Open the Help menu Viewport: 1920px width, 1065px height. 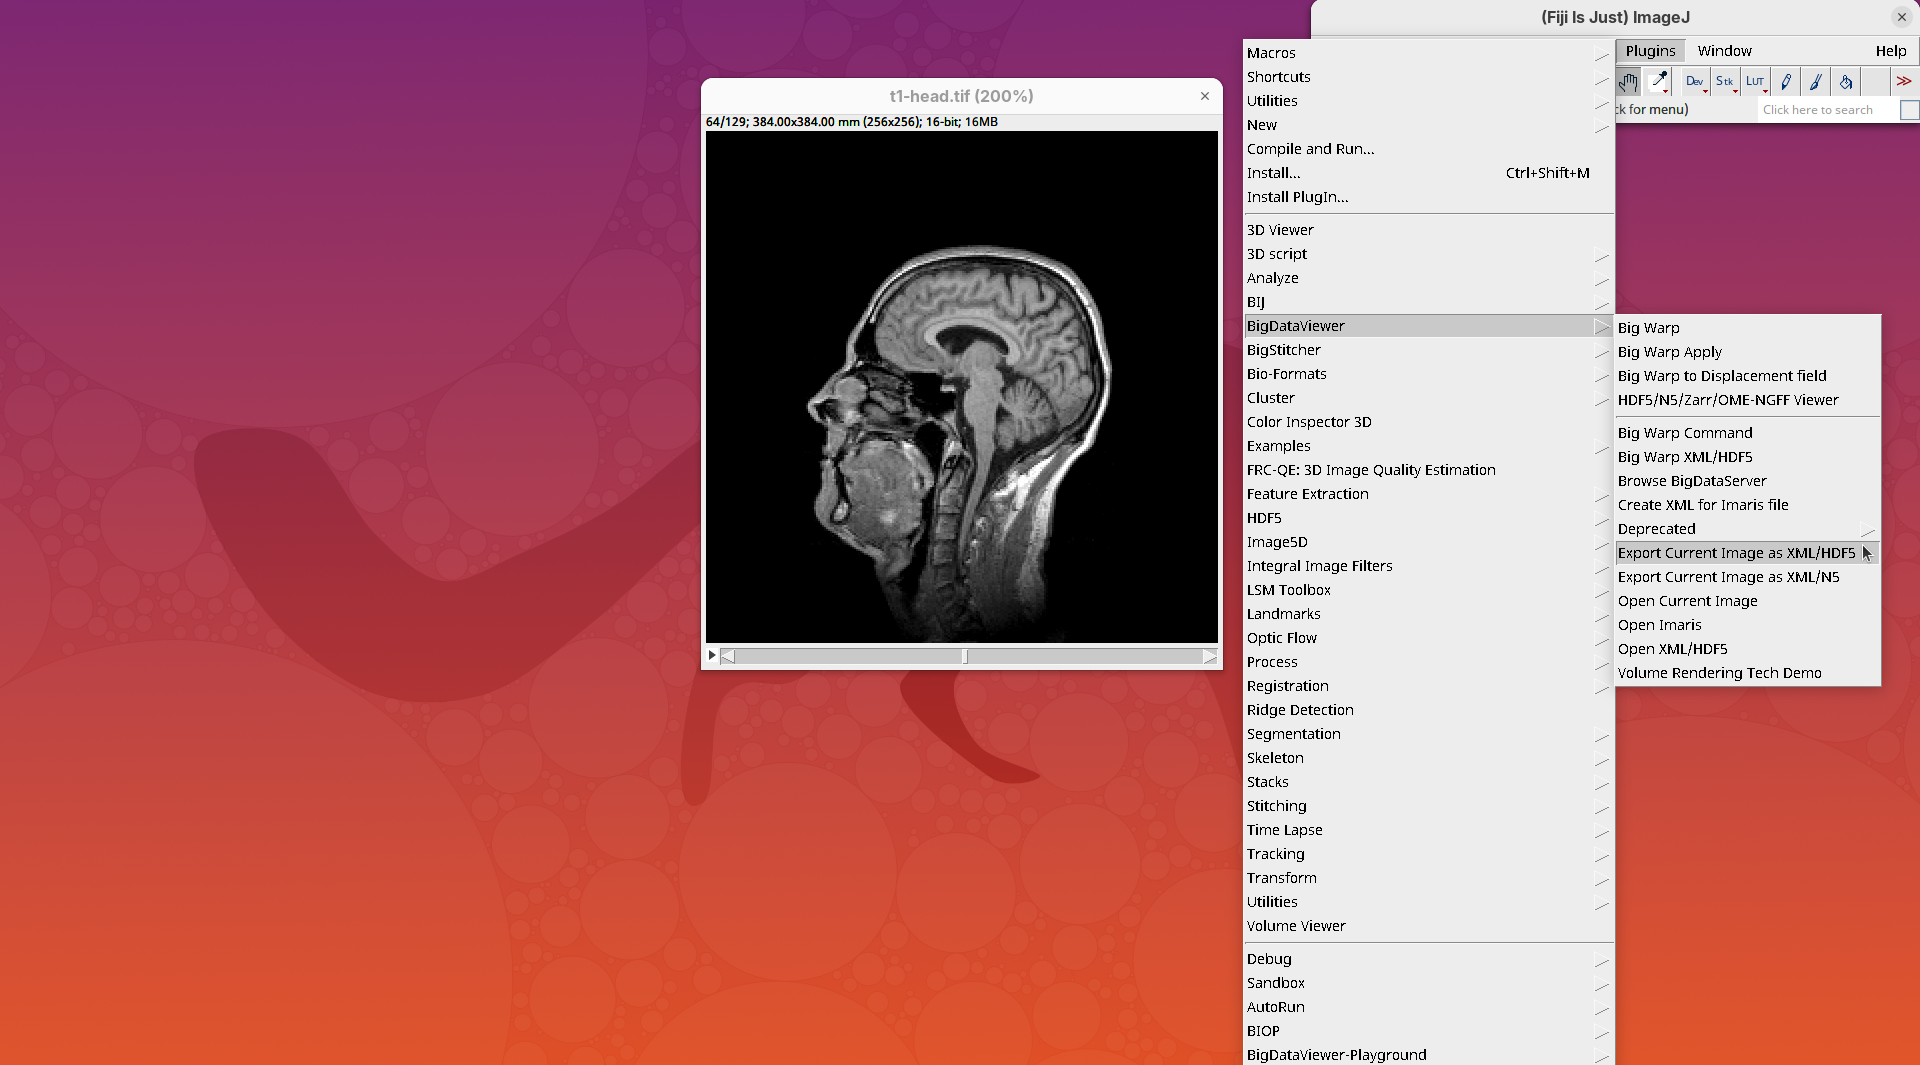click(x=1890, y=51)
